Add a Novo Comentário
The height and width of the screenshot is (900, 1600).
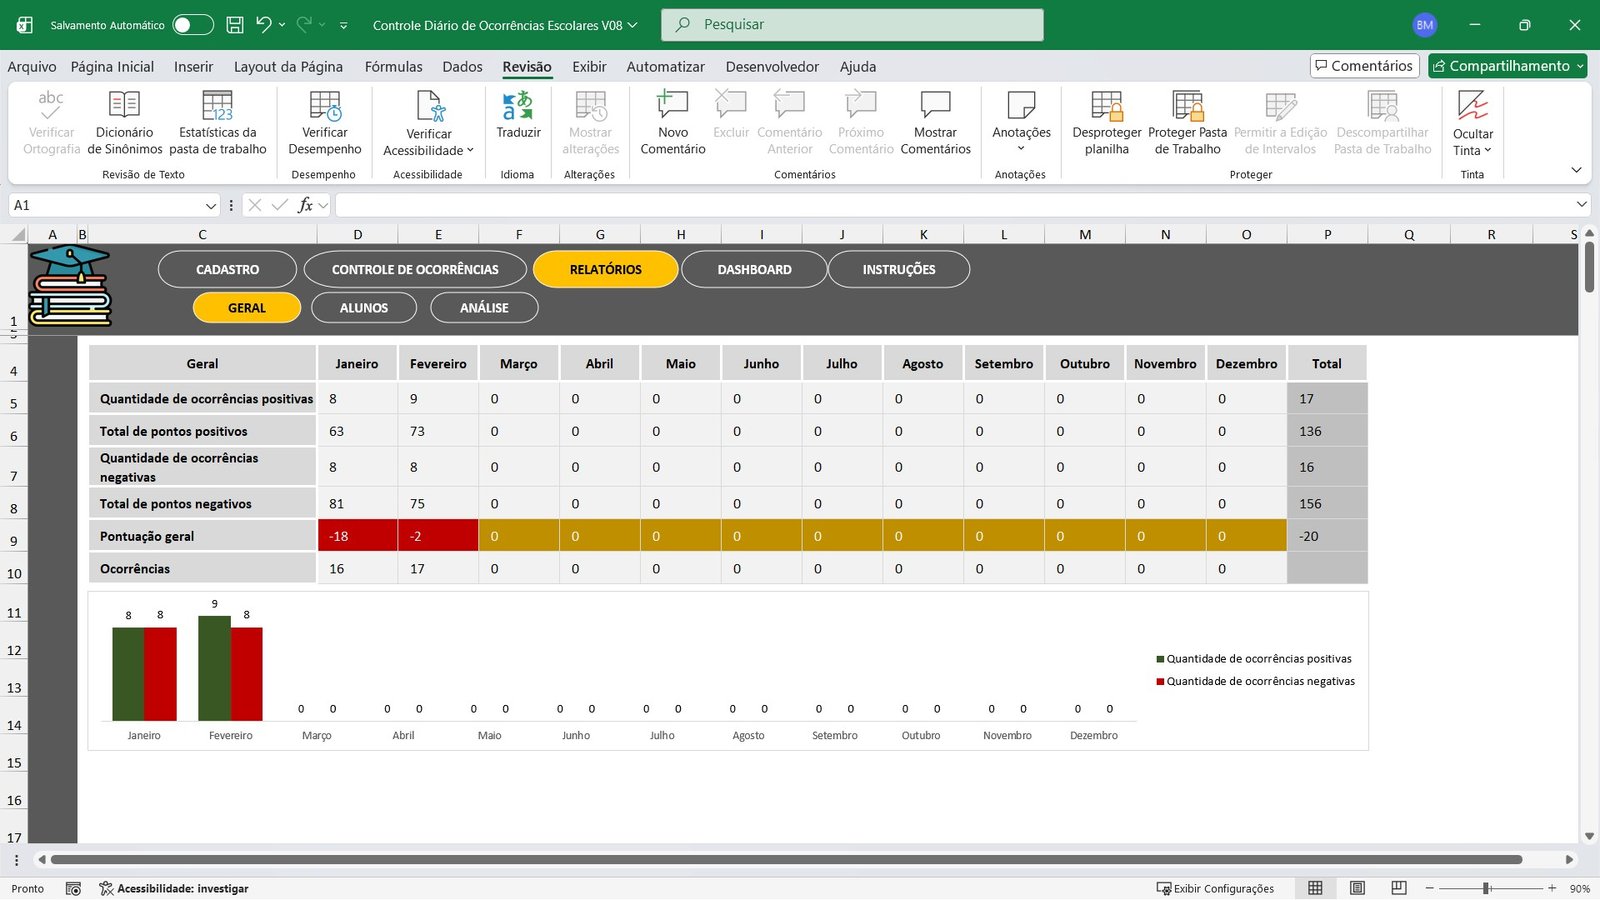[x=672, y=122]
